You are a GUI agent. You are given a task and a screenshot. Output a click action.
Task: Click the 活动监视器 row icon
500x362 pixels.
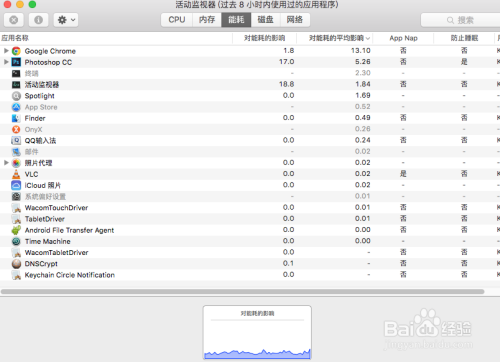click(16, 85)
